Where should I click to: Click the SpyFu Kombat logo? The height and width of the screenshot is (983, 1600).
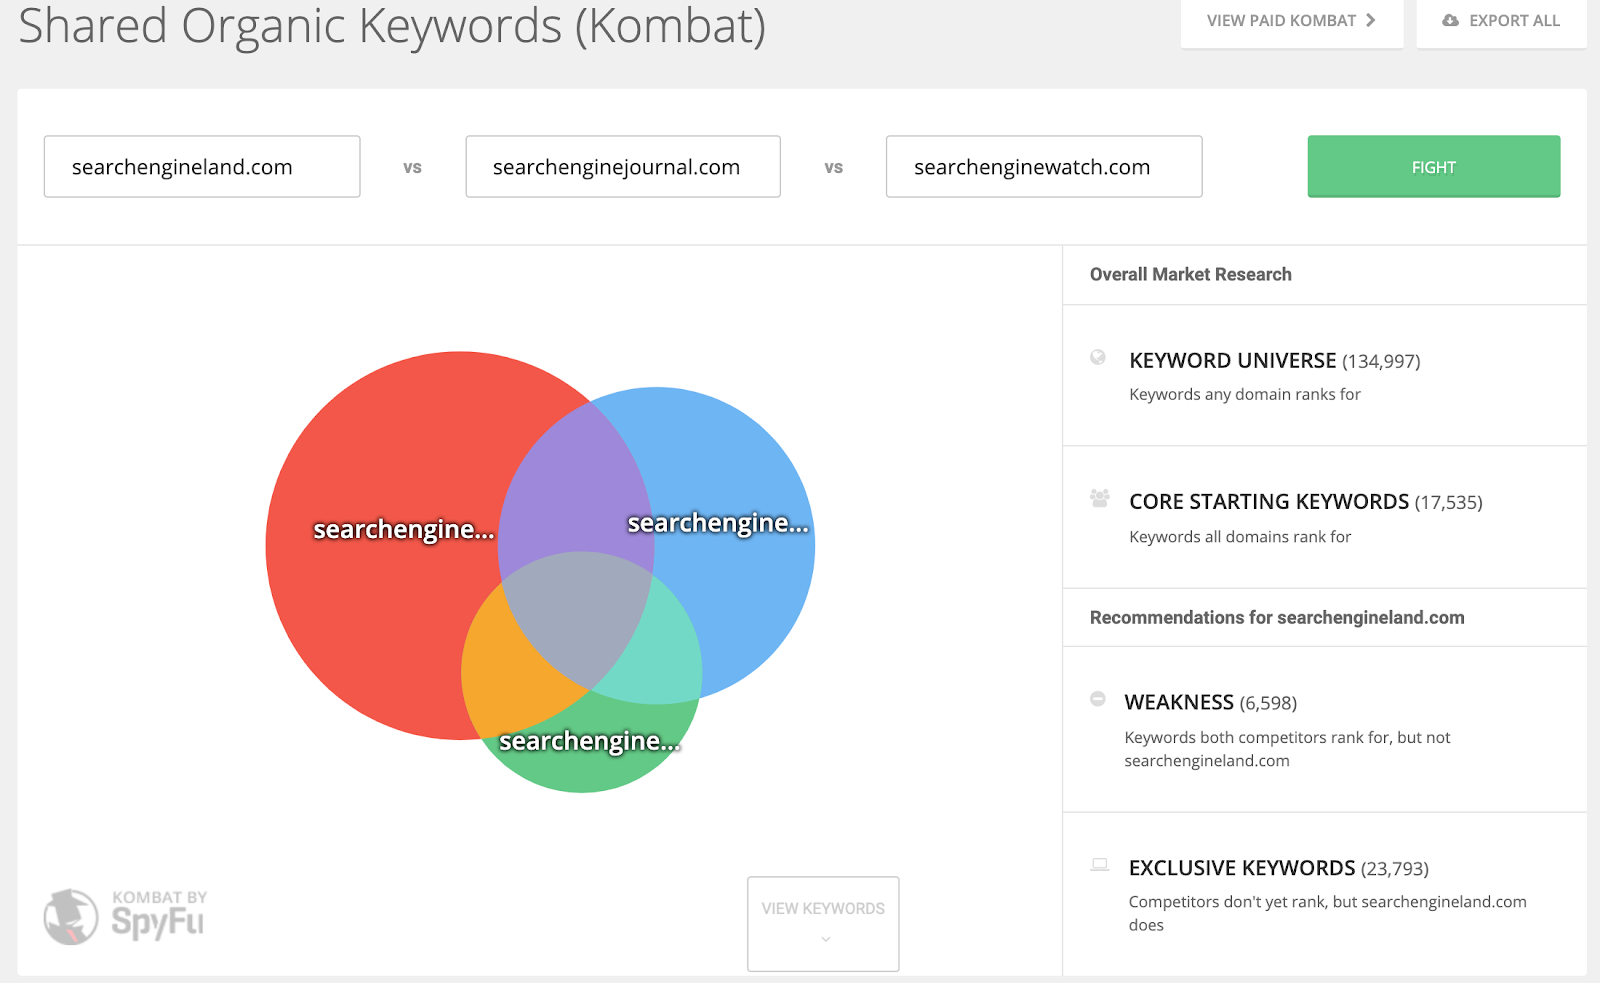[126, 916]
